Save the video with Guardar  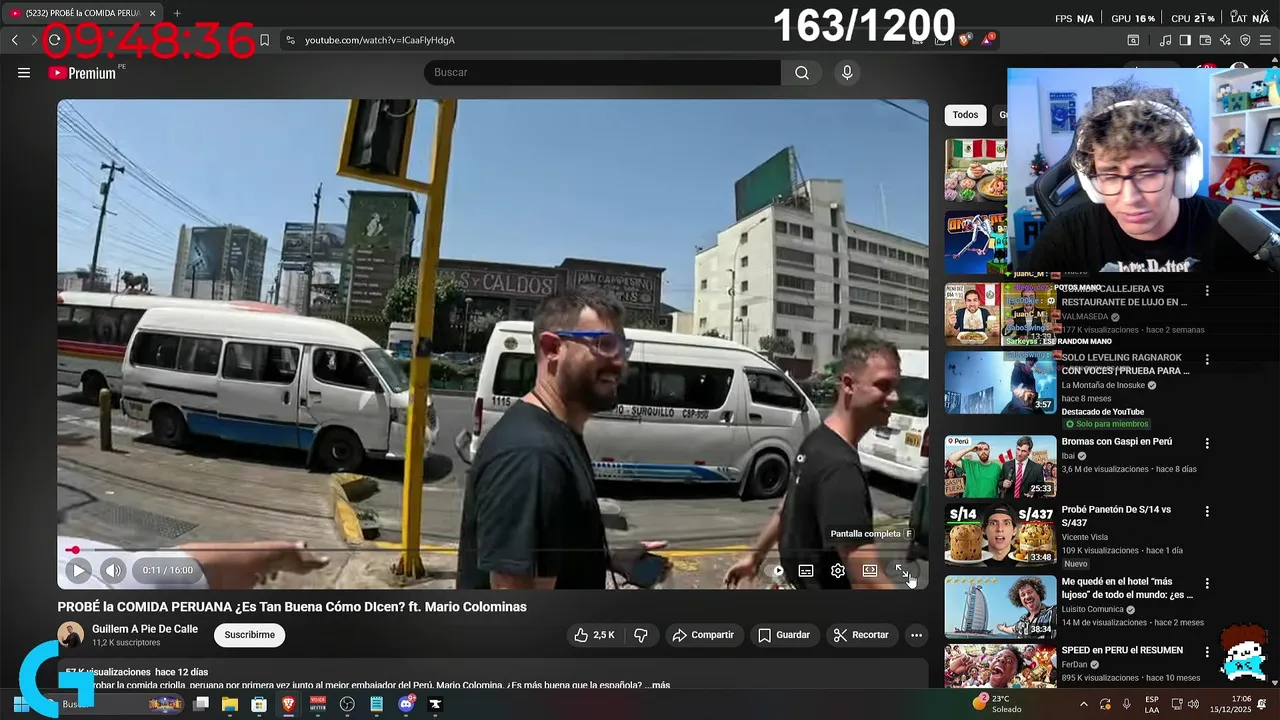[x=784, y=635]
